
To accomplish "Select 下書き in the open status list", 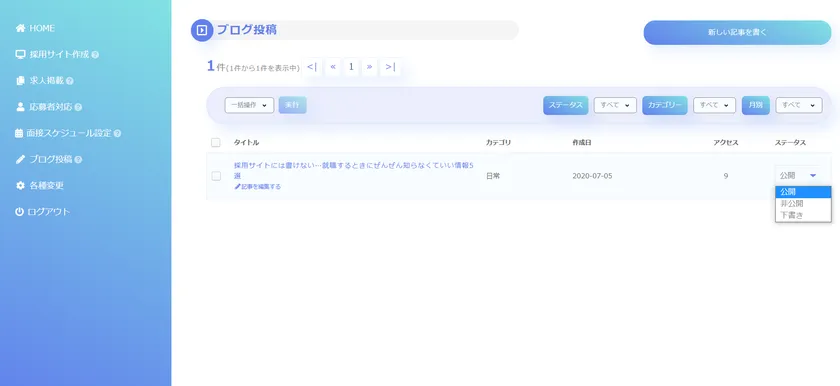I will point(803,215).
